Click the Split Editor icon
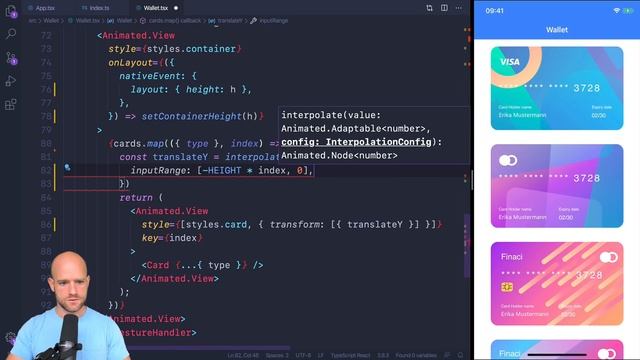640x360 pixels. coord(444,8)
